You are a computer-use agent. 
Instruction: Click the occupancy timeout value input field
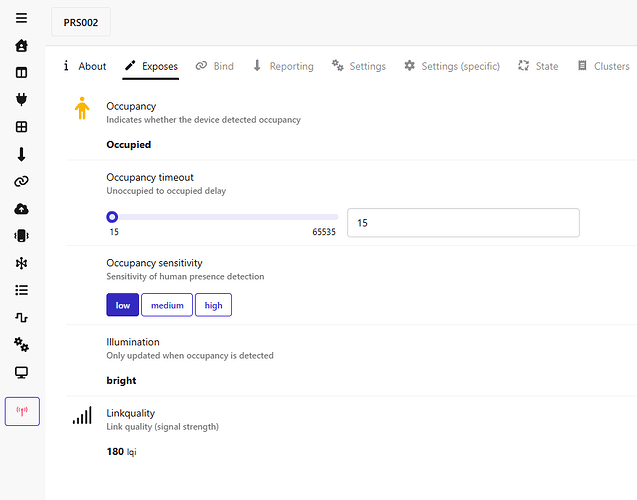coord(463,223)
